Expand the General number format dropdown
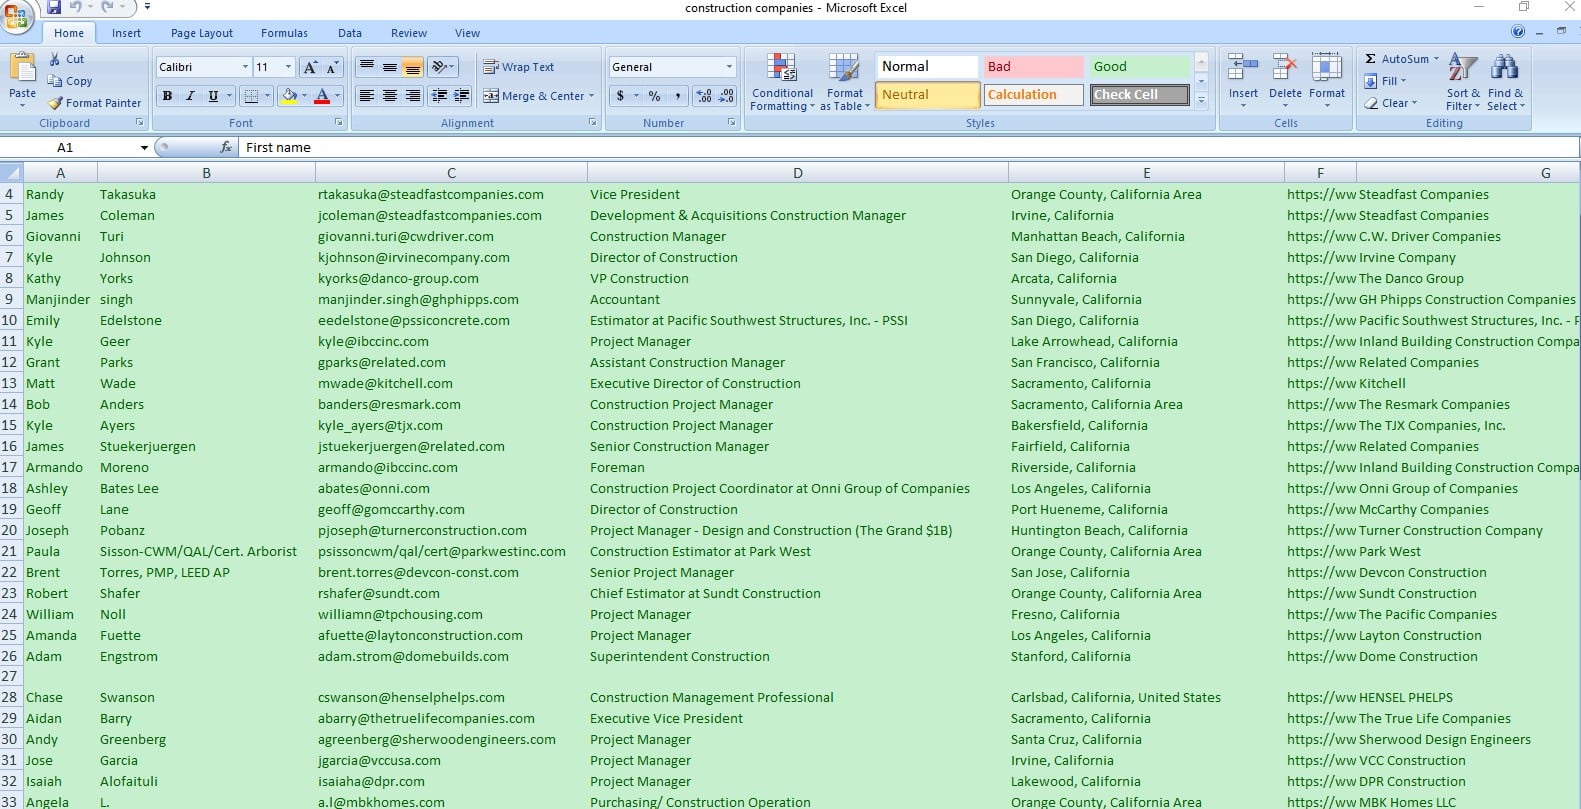The image size is (1581, 809). coord(729,67)
